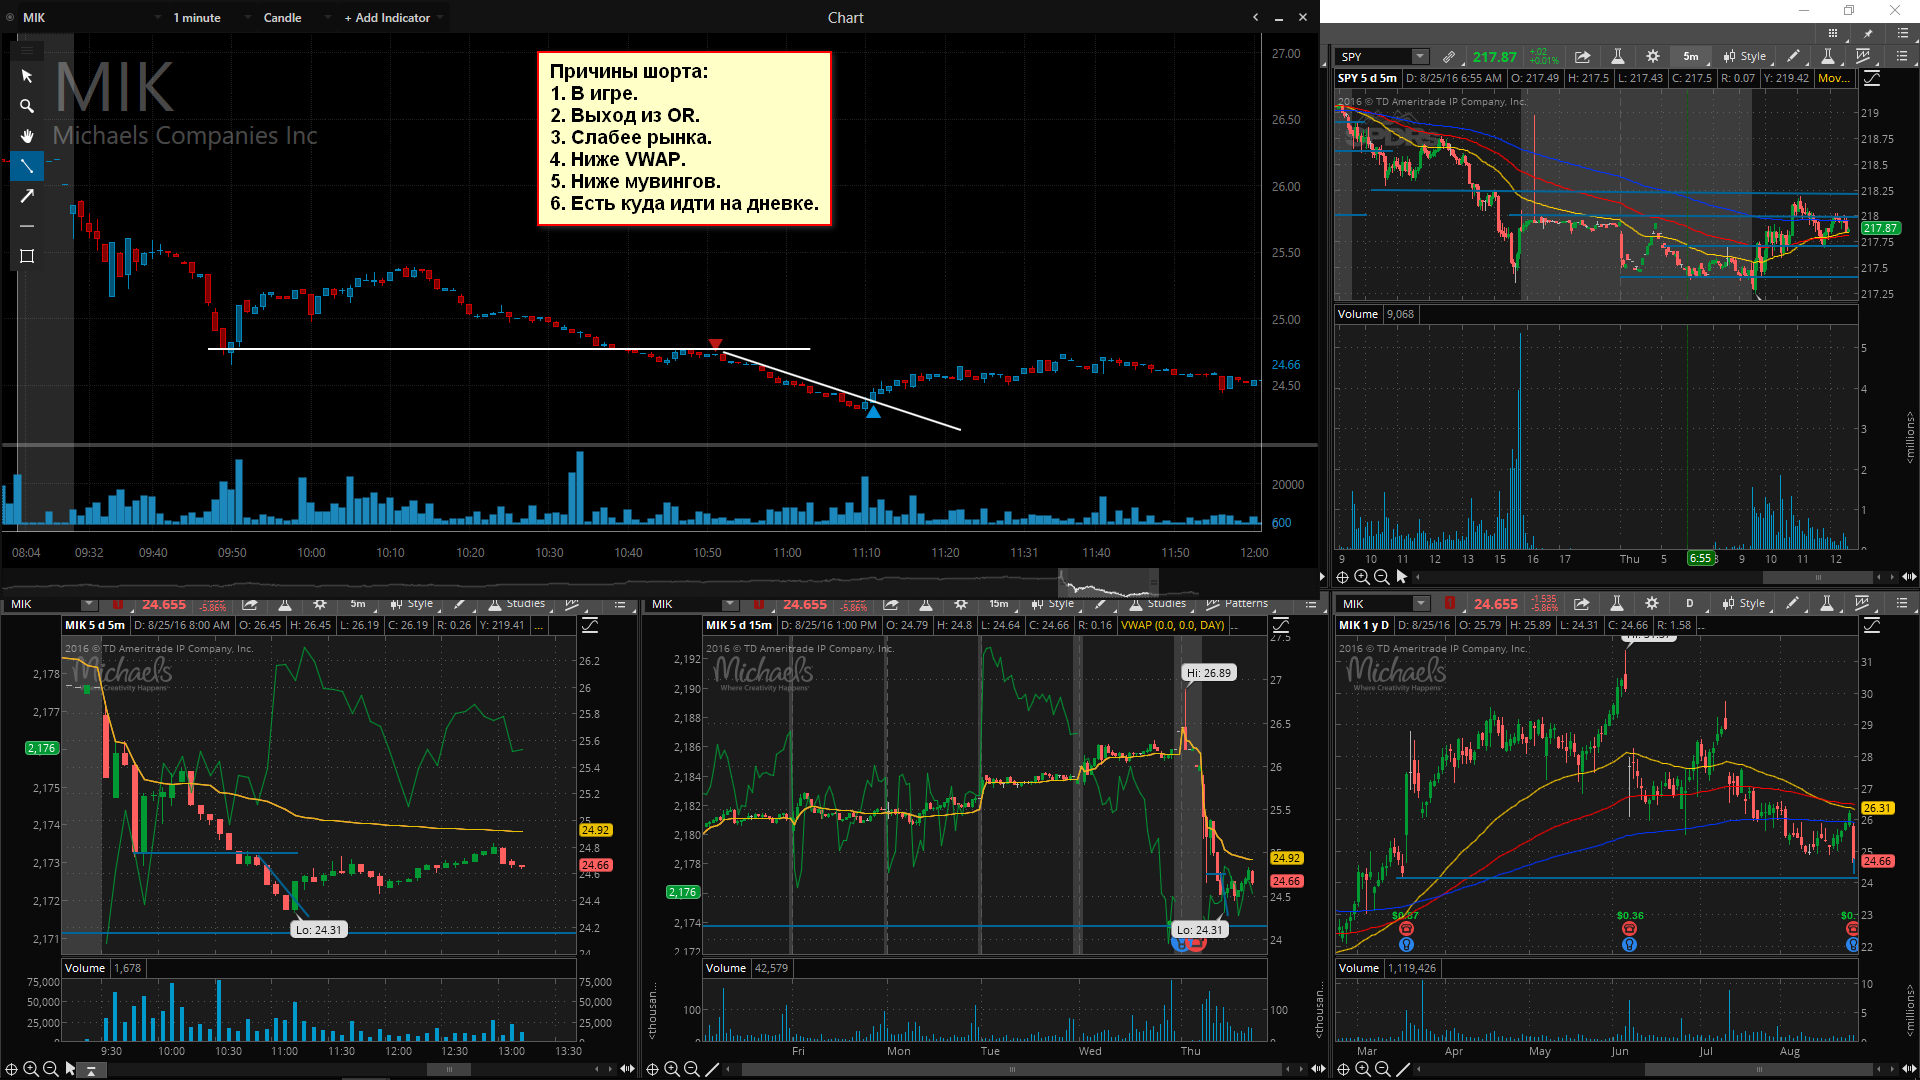Click SPY chart share icon

pos(1582,57)
